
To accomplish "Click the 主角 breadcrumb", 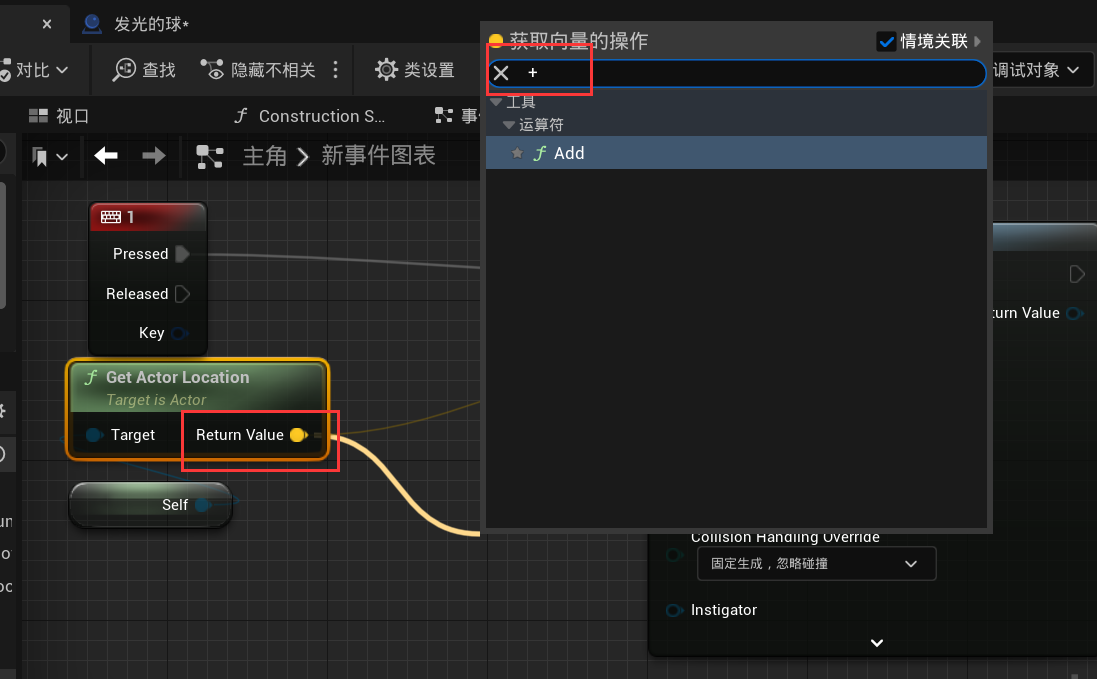I will coord(264,155).
